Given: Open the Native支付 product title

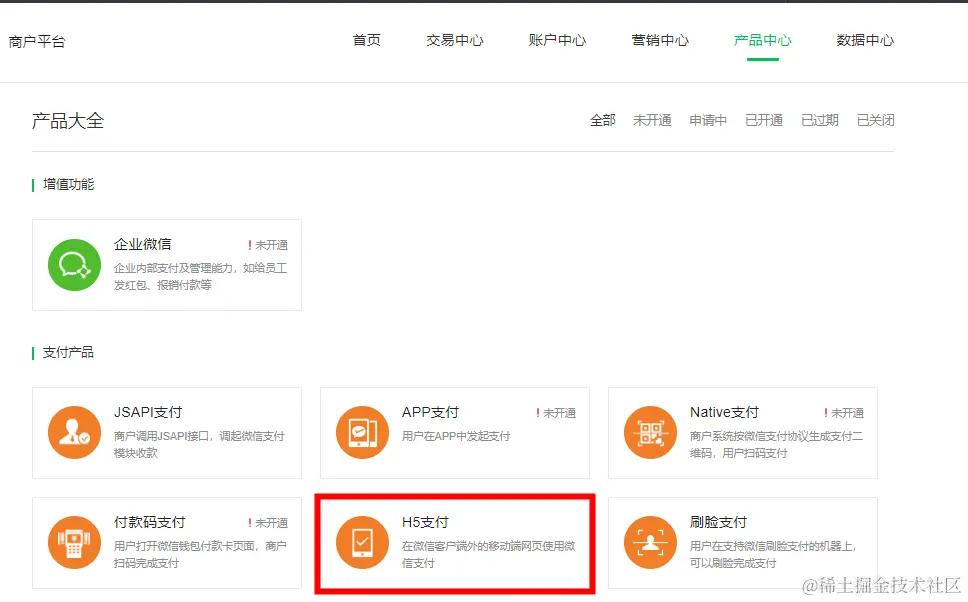Looking at the screenshot, I should 724,412.
